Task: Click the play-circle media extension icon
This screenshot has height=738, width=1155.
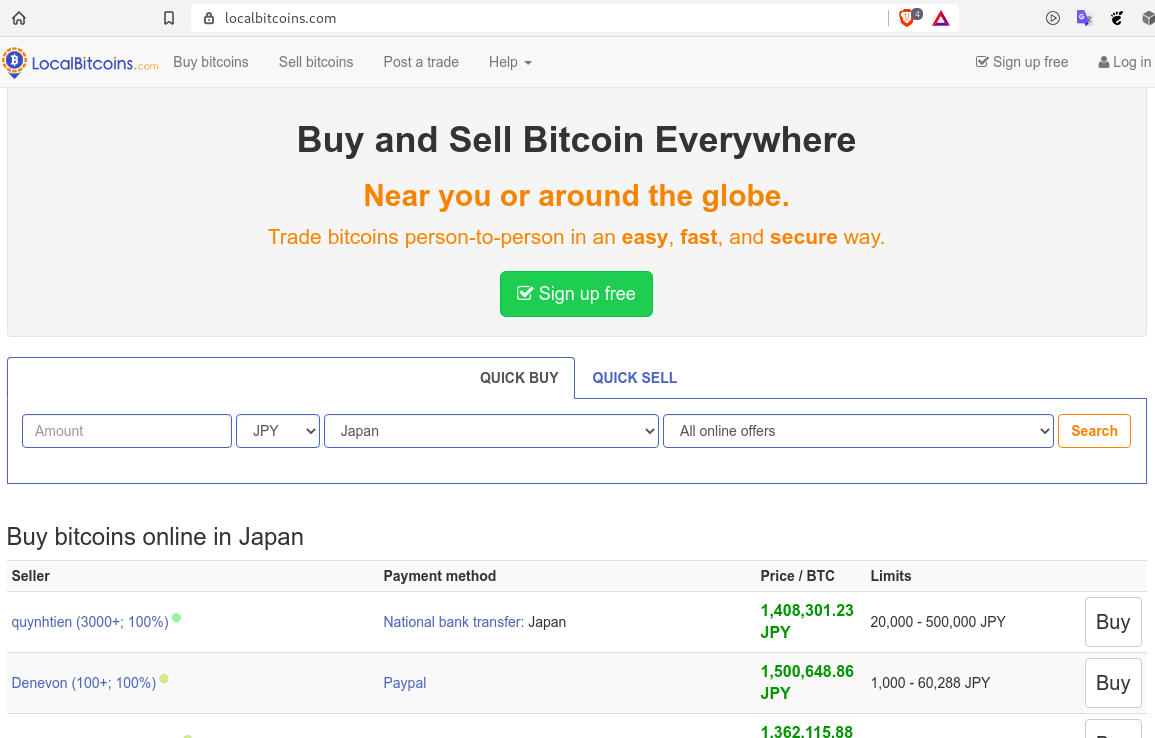Action: pos(1053,18)
